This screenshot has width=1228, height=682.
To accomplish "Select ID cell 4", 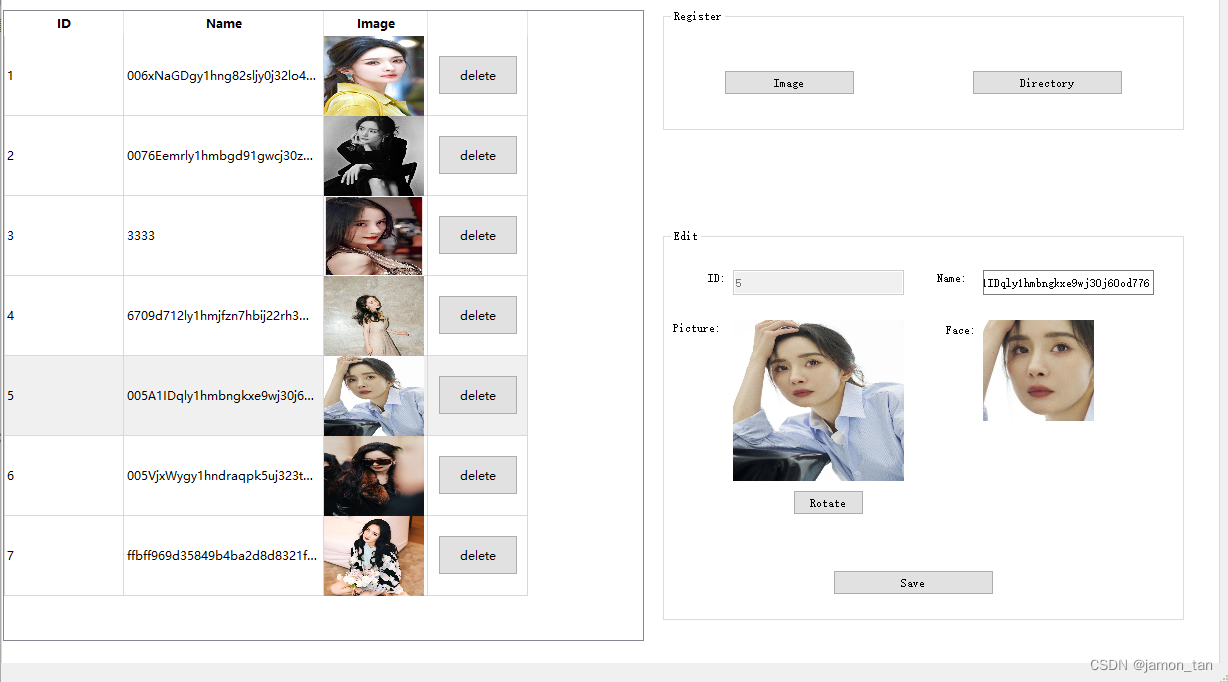I will pyautogui.click(x=64, y=315).
